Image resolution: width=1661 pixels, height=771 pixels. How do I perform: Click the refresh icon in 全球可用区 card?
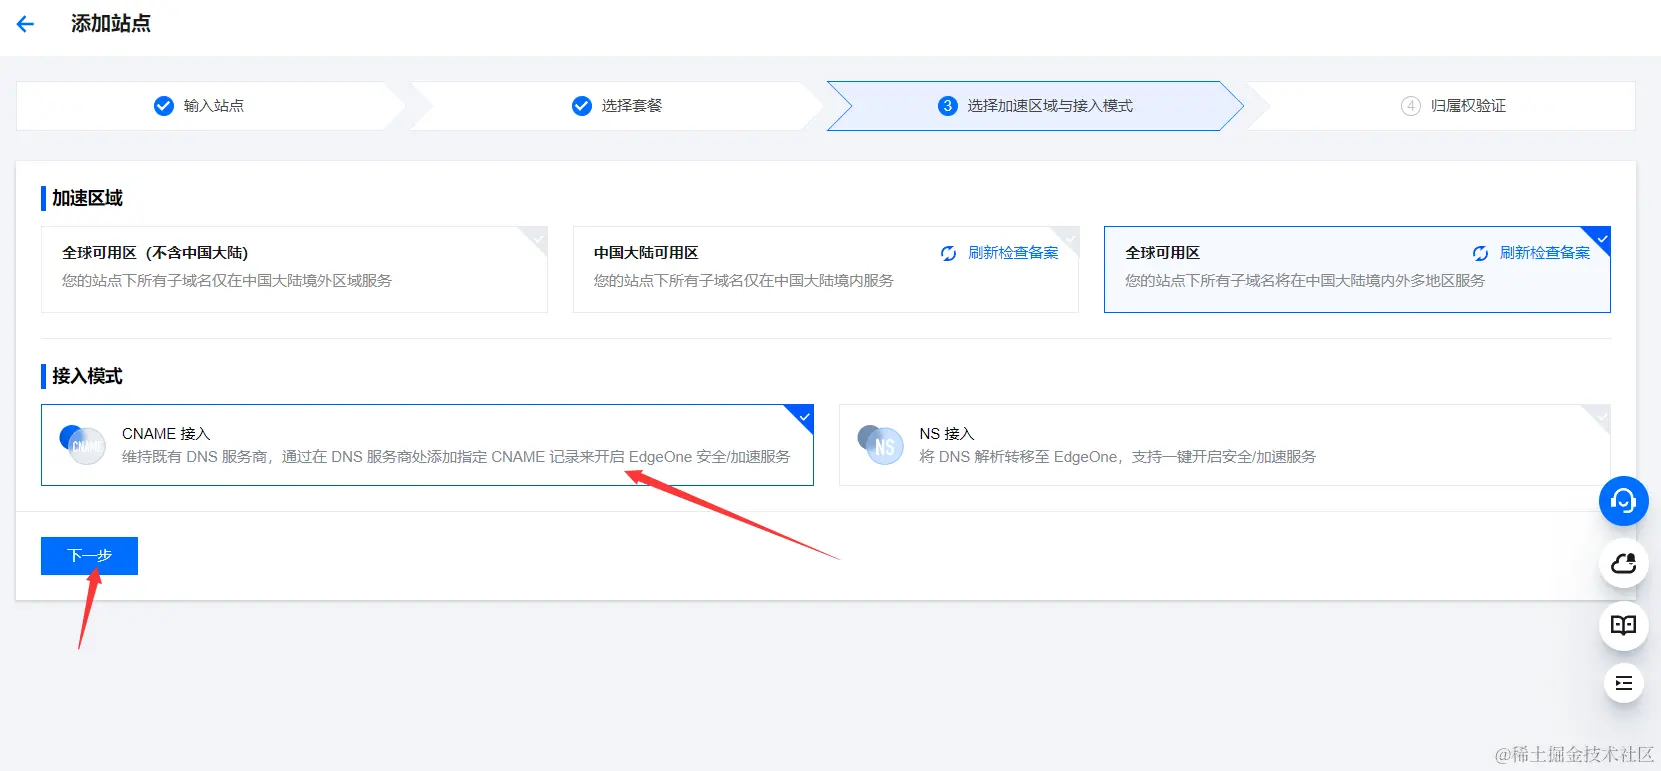1480,253
